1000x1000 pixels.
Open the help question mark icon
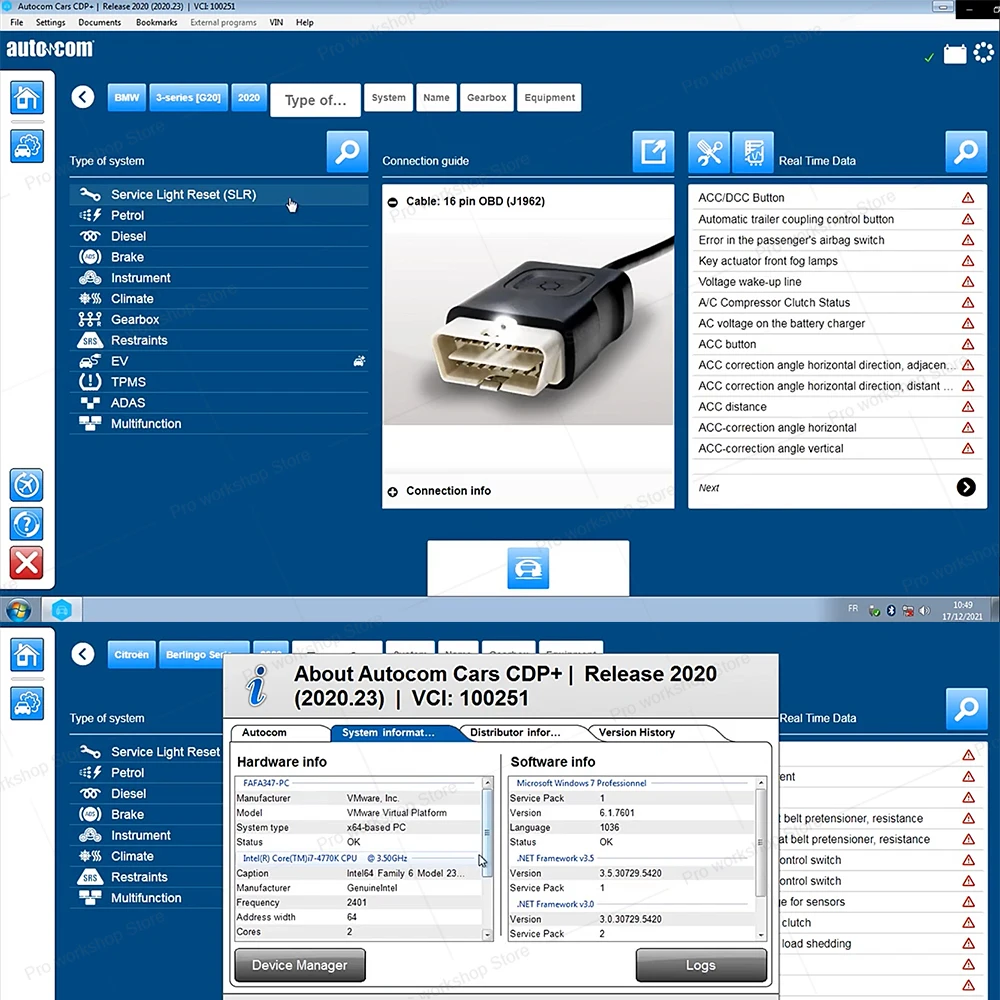[x=26, y=524]
